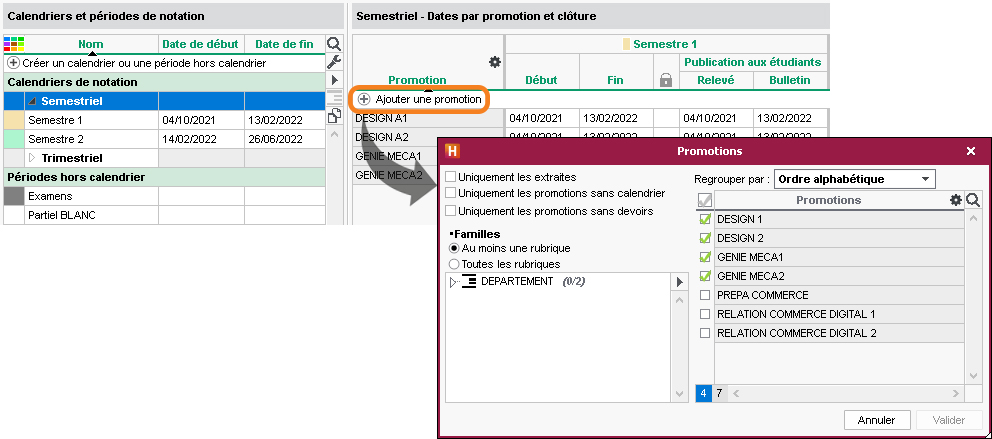Click the H logo in Promotions dialog
The height and width of the screenshot is (439, 992).
(452, 151)
